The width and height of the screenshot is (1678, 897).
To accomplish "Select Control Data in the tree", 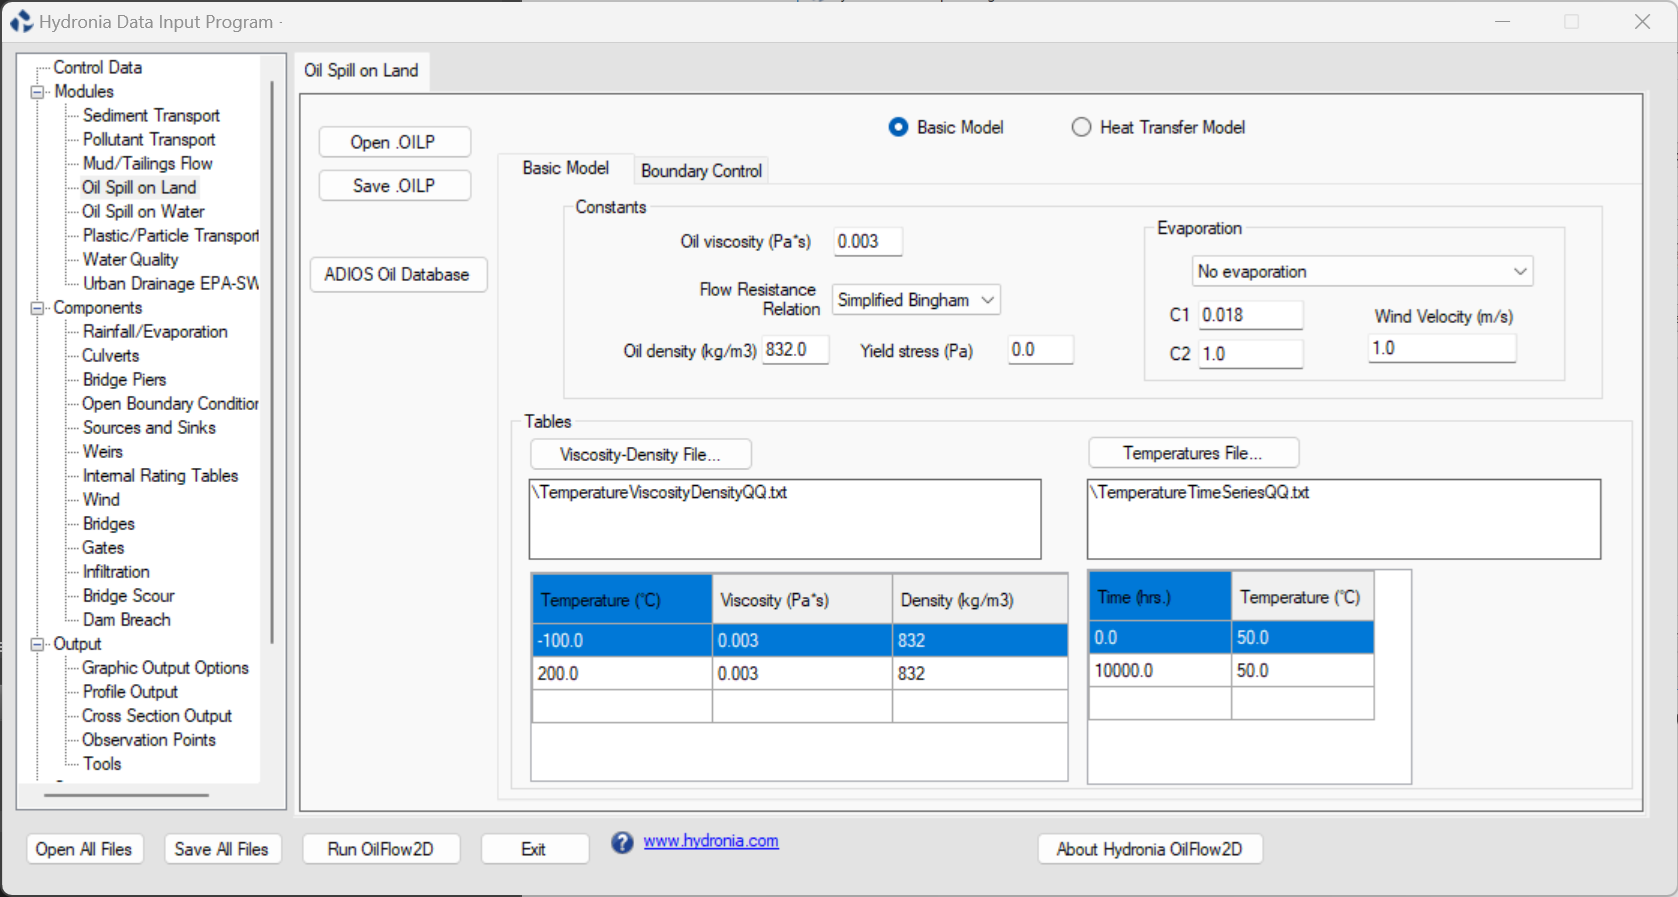I will pyautogui.click(x=98, y=67).
